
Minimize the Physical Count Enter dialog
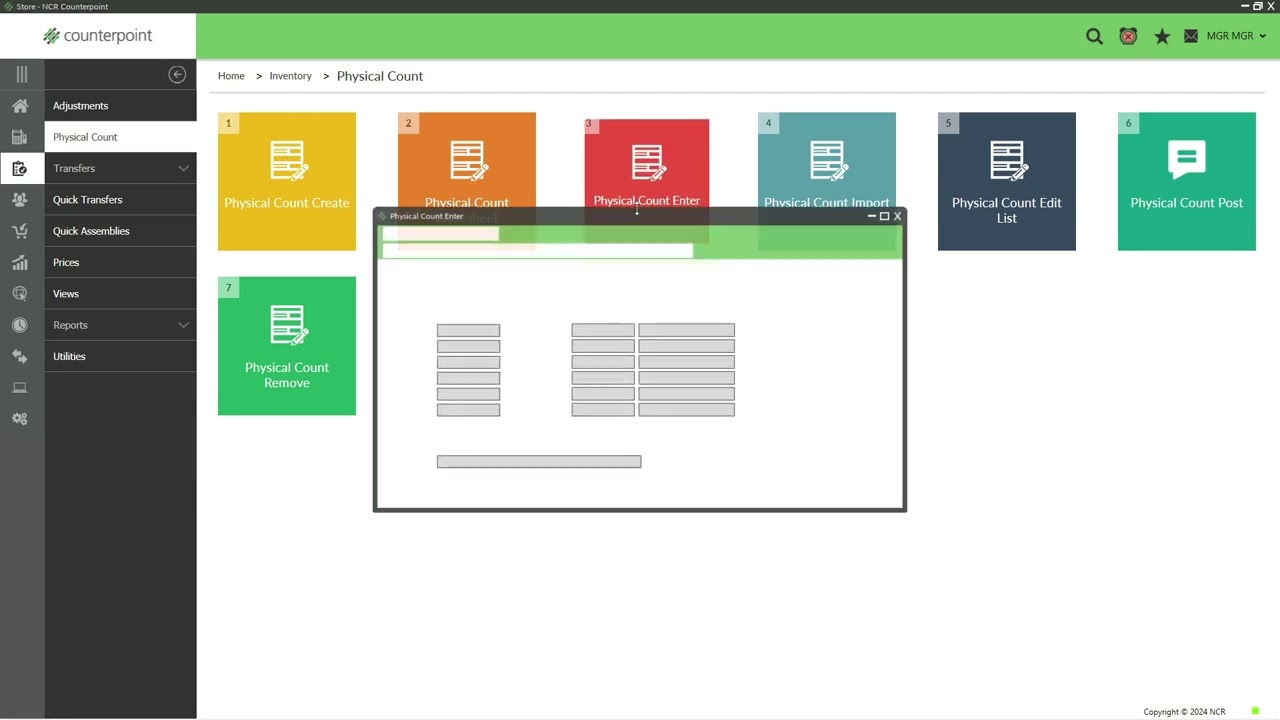871,216
